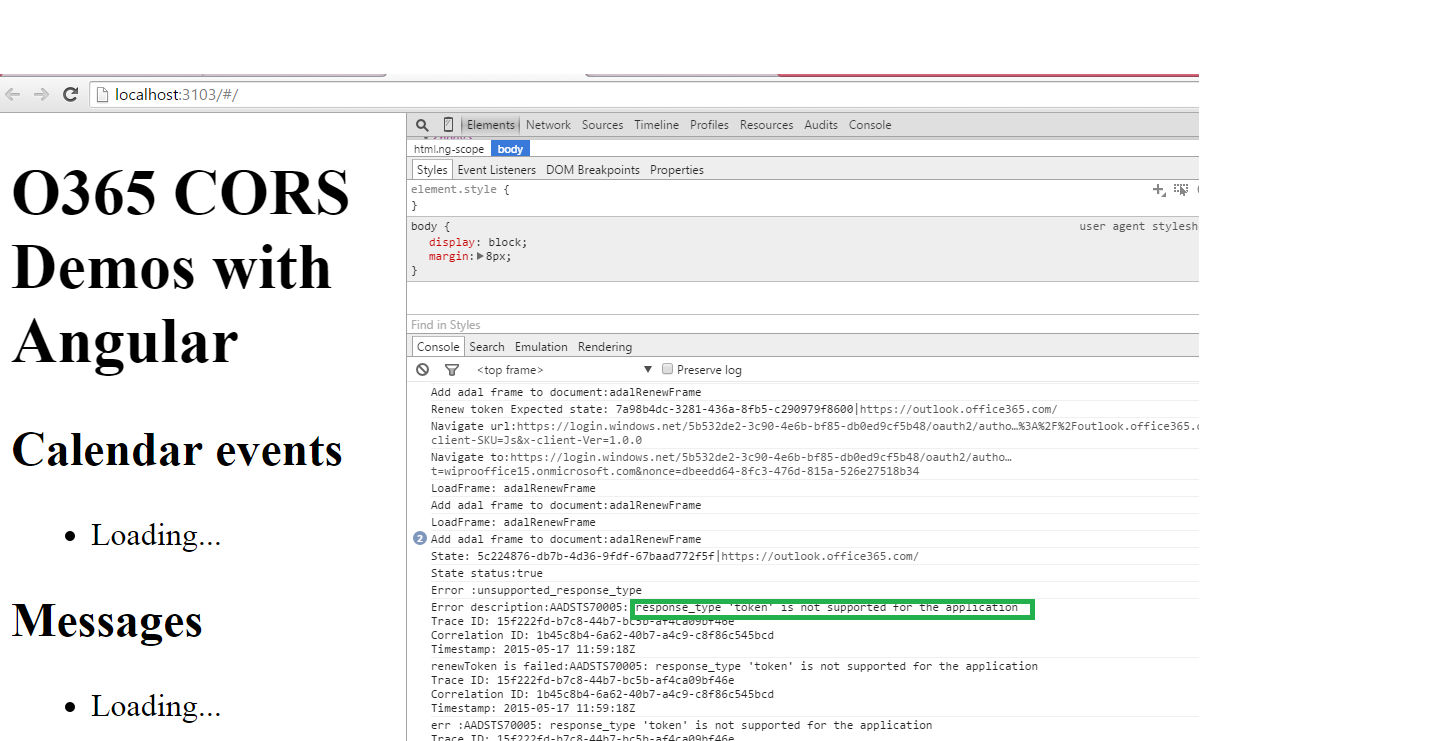Click the repeat count badge 2

pos(420,539)
